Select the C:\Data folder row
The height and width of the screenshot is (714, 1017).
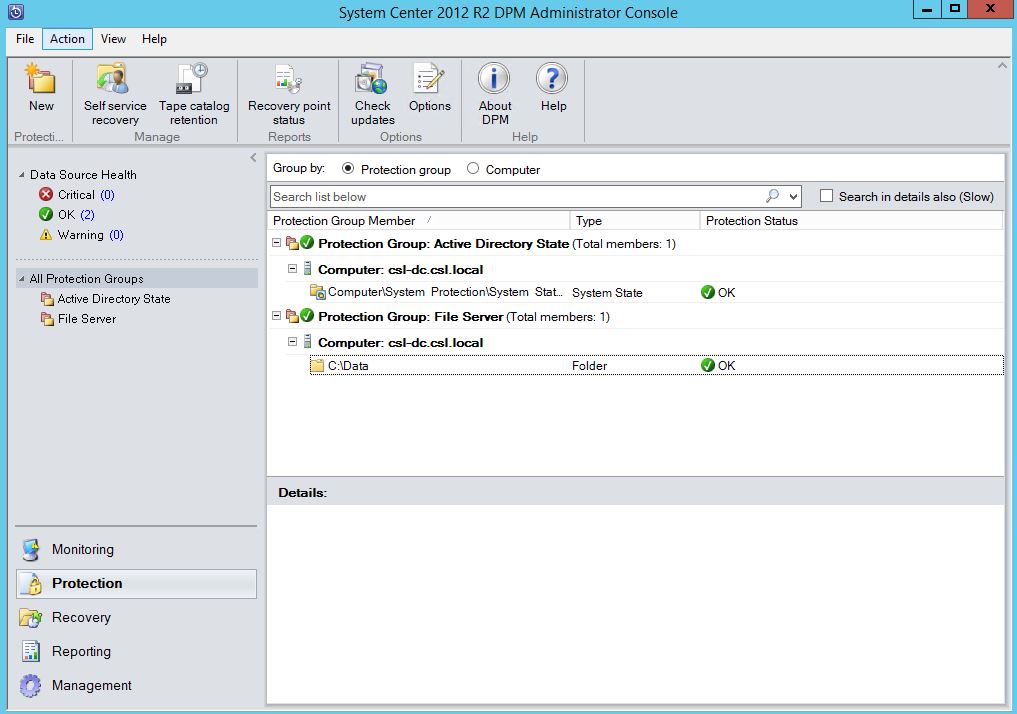click(x=656, y=366)
